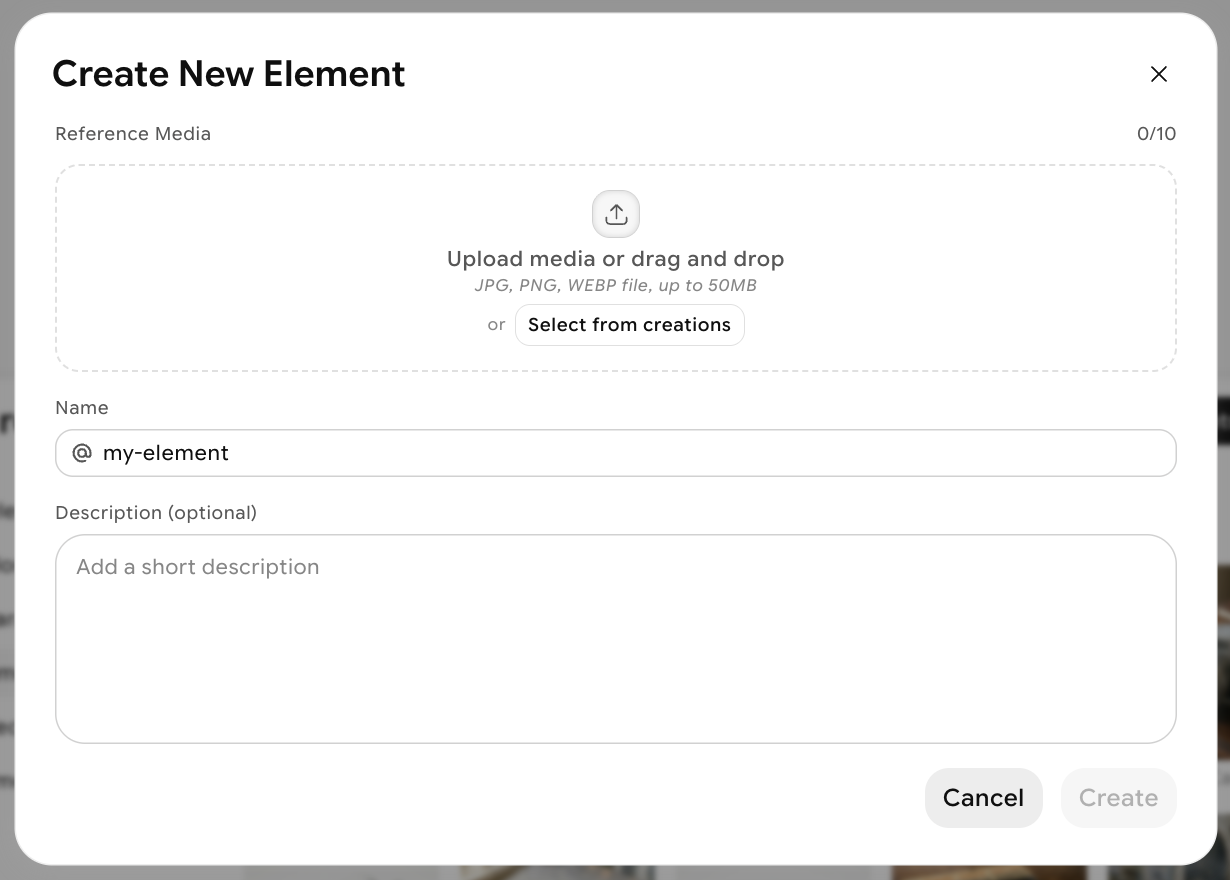Click the 0/10 reference media counter
This screenshot has height=880, width=1230.
point(1156,134)
